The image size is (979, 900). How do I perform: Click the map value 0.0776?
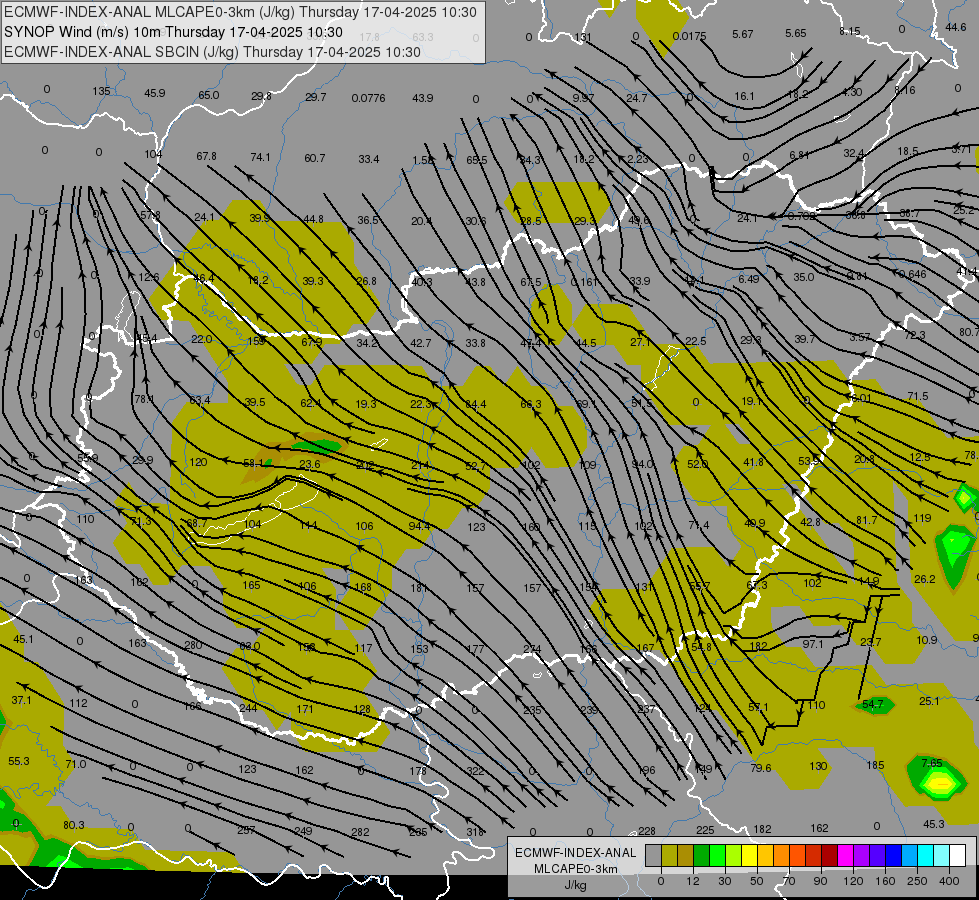[x=368, y=98]
